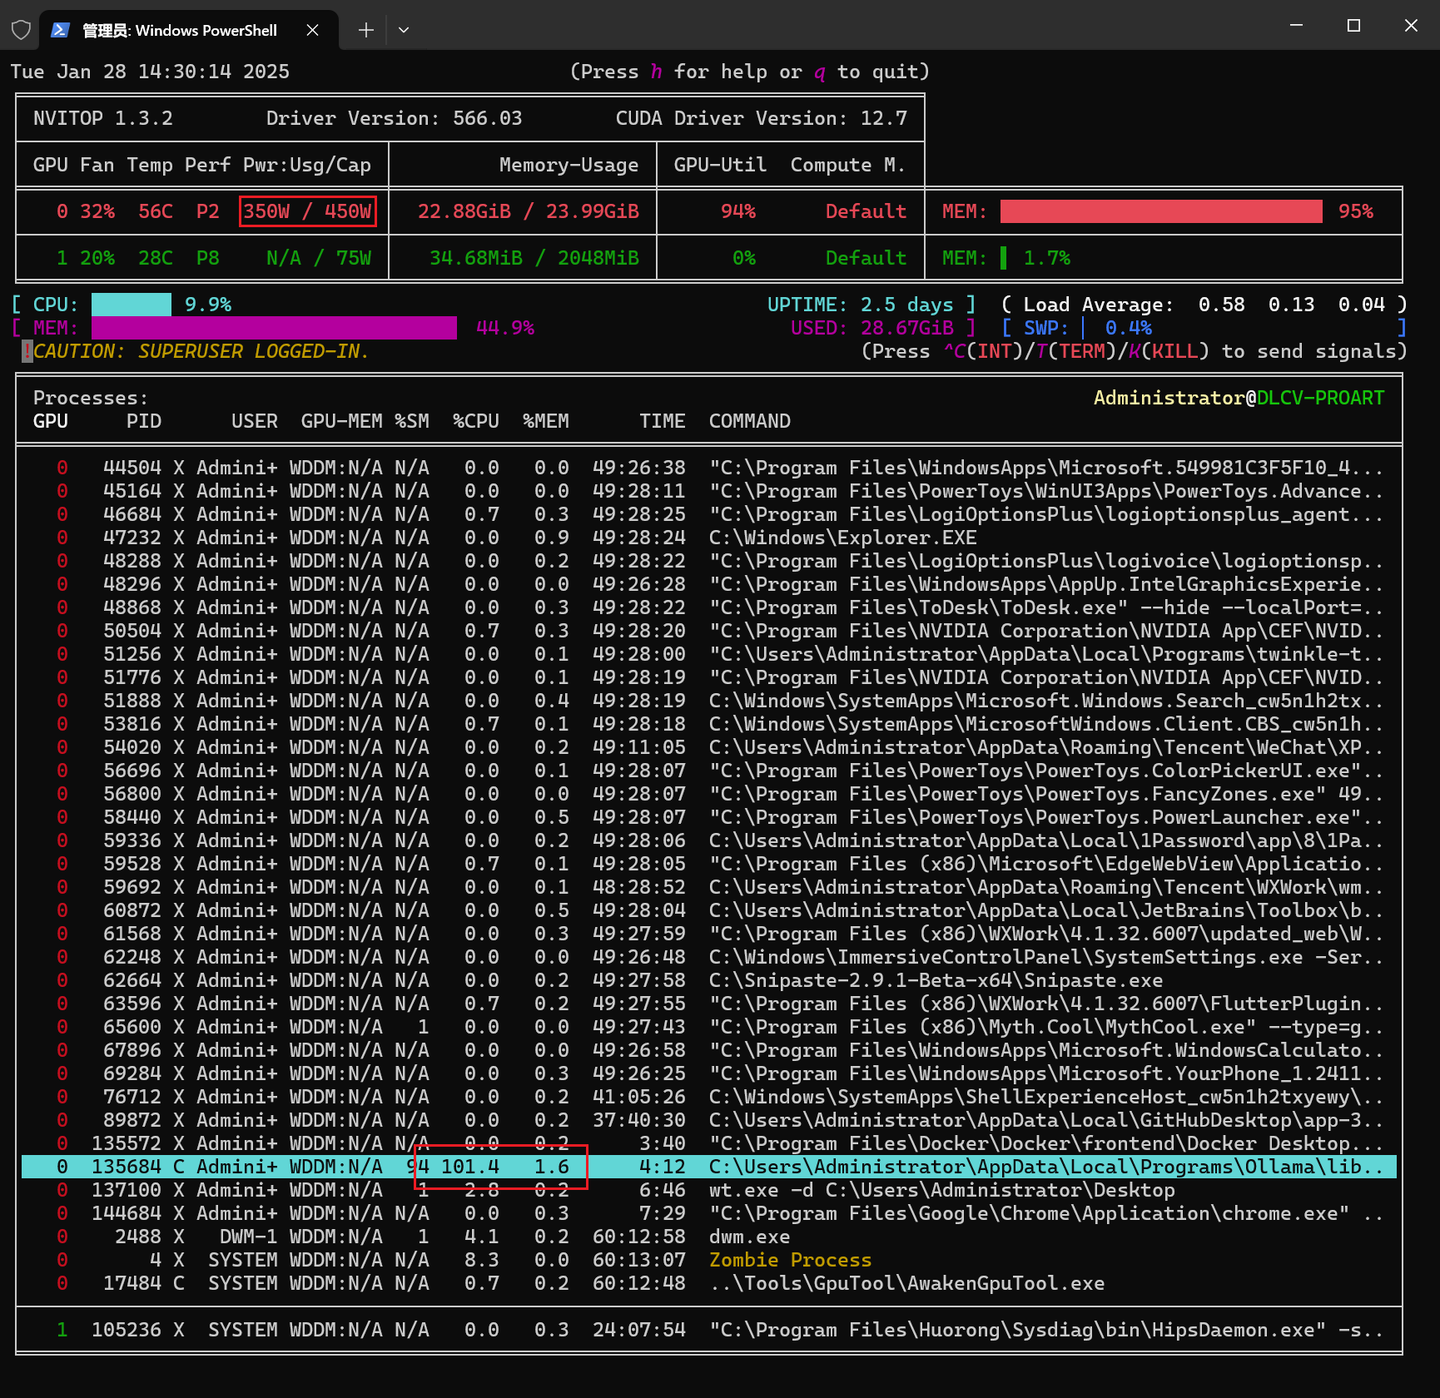The image size is (1440, 1398).
Task: Click the shield icon beside the tab bar
Action: tap(20, 29)
